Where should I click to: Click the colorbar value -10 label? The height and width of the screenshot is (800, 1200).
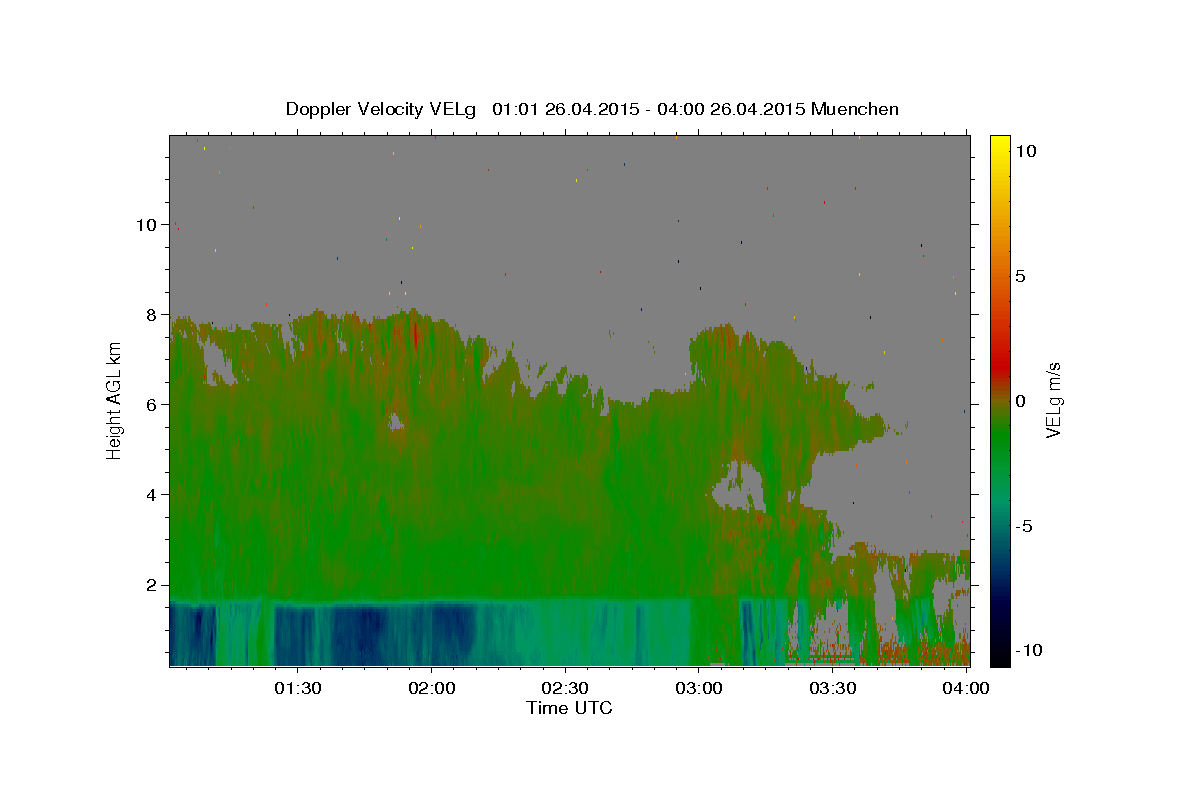click(x=1027, y=650)
